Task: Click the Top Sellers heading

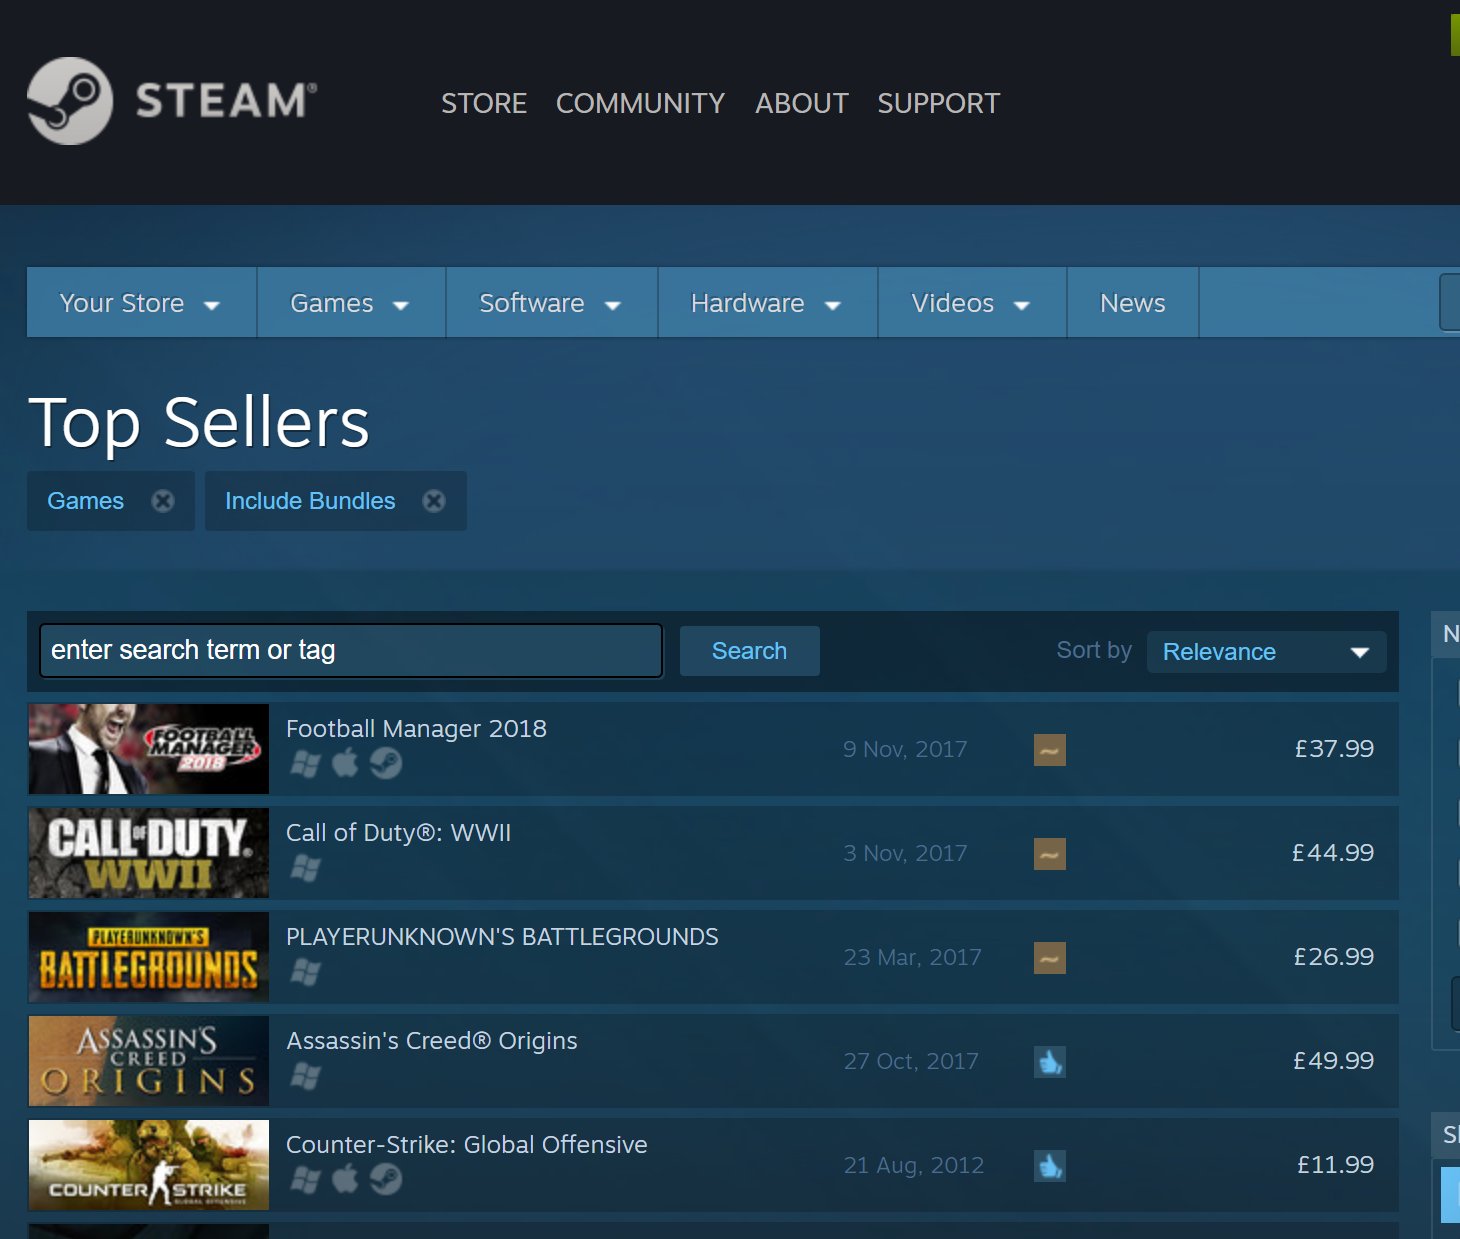Action: pos(199,424)
